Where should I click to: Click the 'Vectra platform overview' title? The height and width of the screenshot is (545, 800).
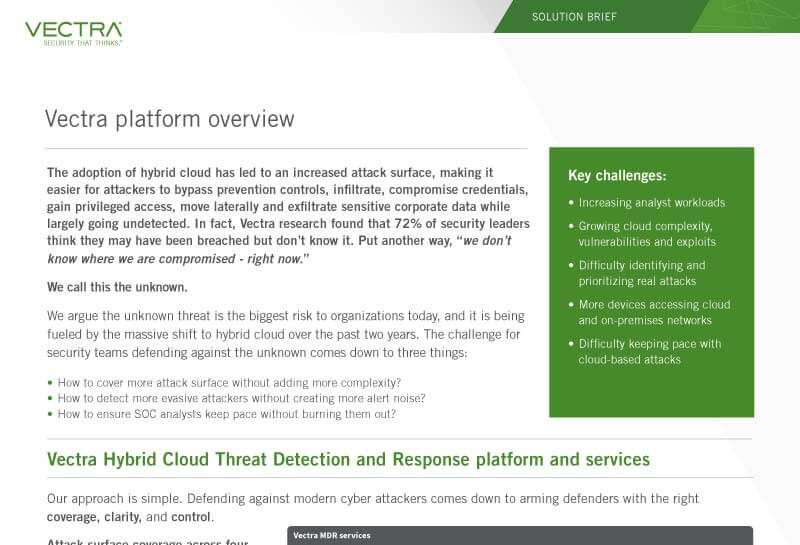click(x=169, y=119)
